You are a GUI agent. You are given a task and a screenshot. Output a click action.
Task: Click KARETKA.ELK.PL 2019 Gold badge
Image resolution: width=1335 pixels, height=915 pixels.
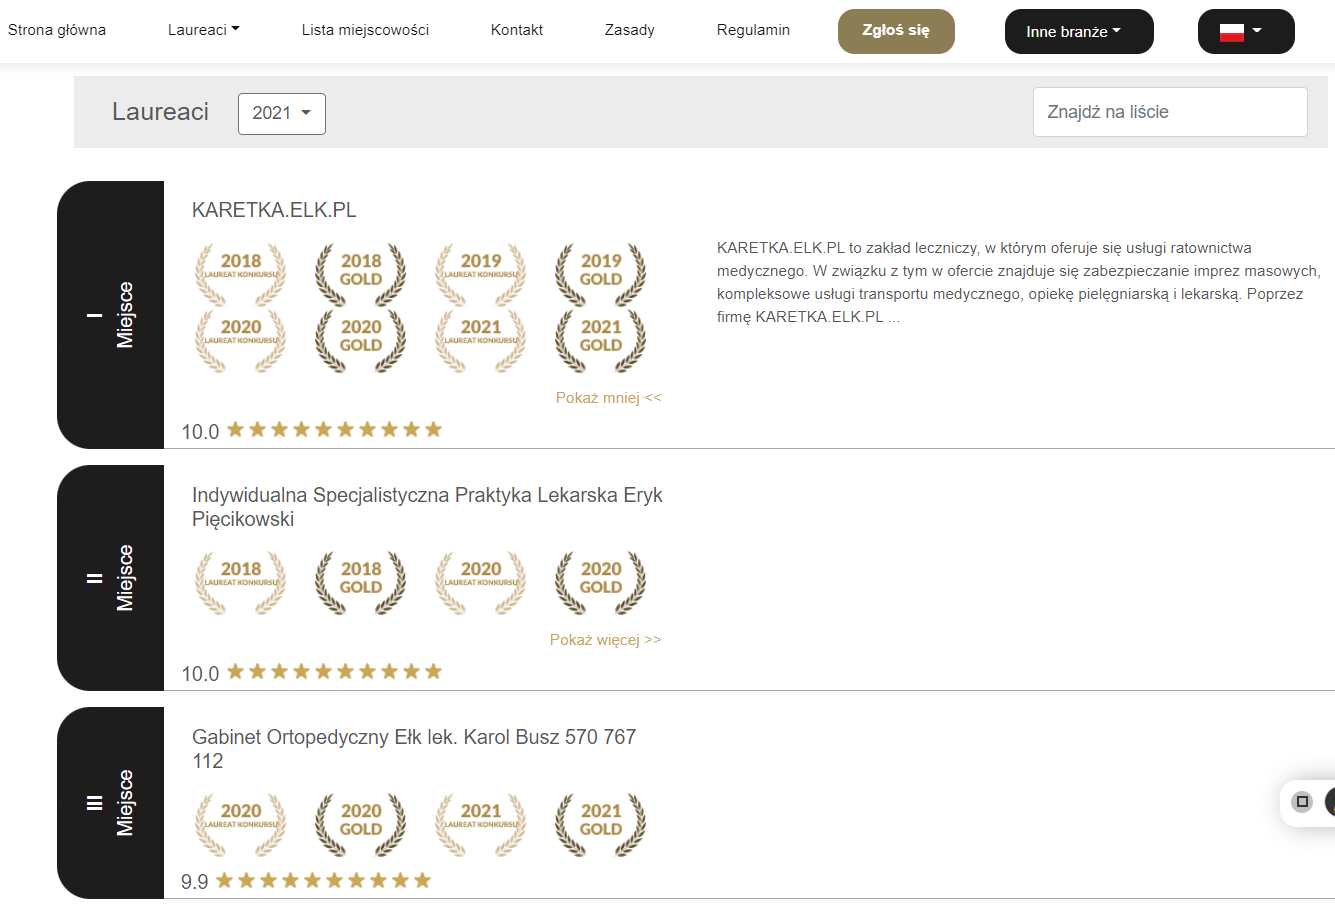pos(601,274)
